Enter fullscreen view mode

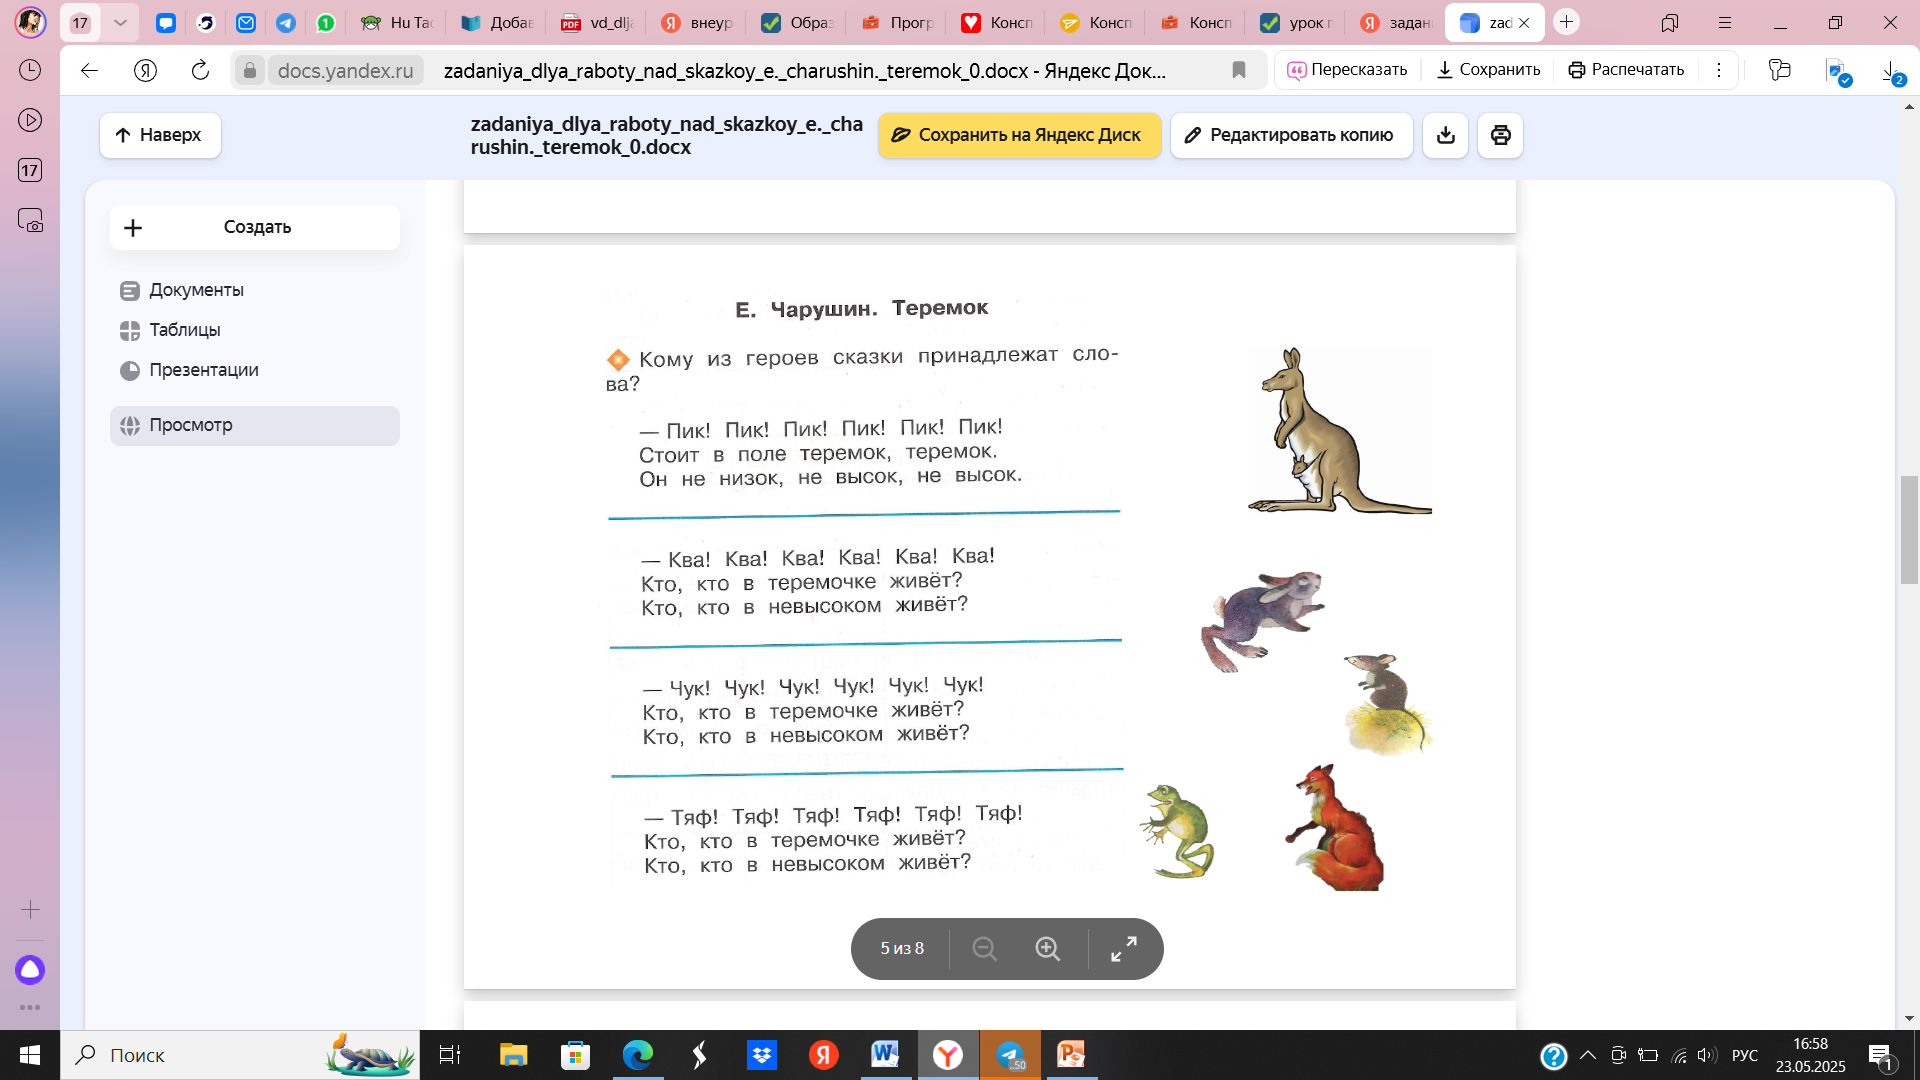click(1124, 948)
